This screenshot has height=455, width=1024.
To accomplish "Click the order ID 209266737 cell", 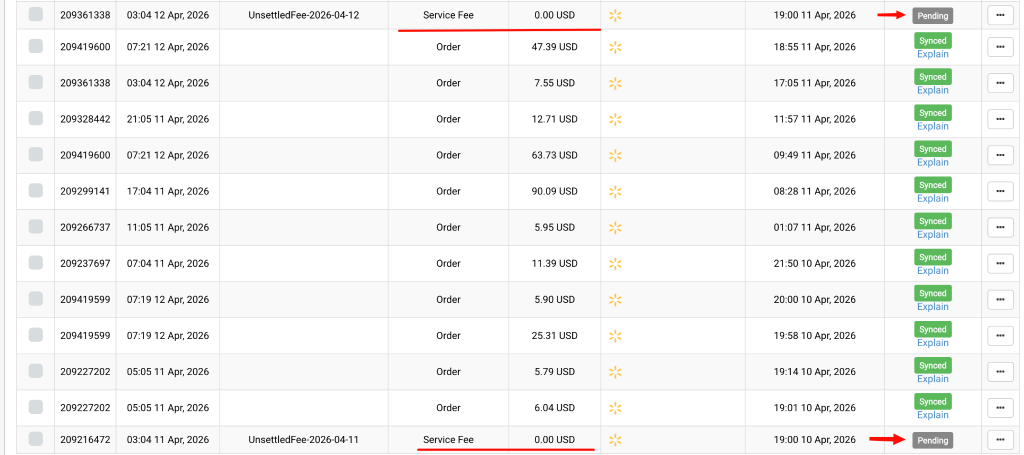I will pyautogui.click(x=85, y=227).
